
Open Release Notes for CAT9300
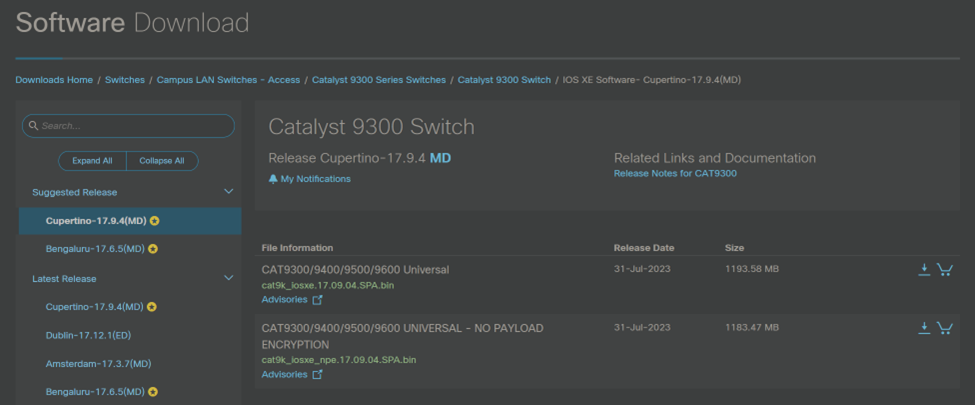point(675,174)
